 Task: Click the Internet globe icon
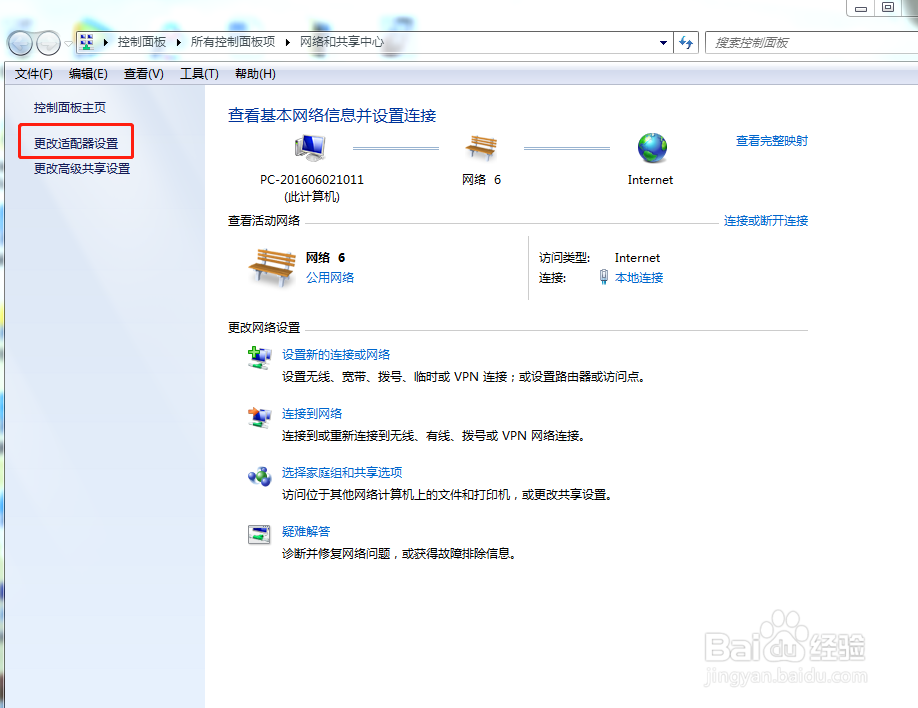coord(651,148)
